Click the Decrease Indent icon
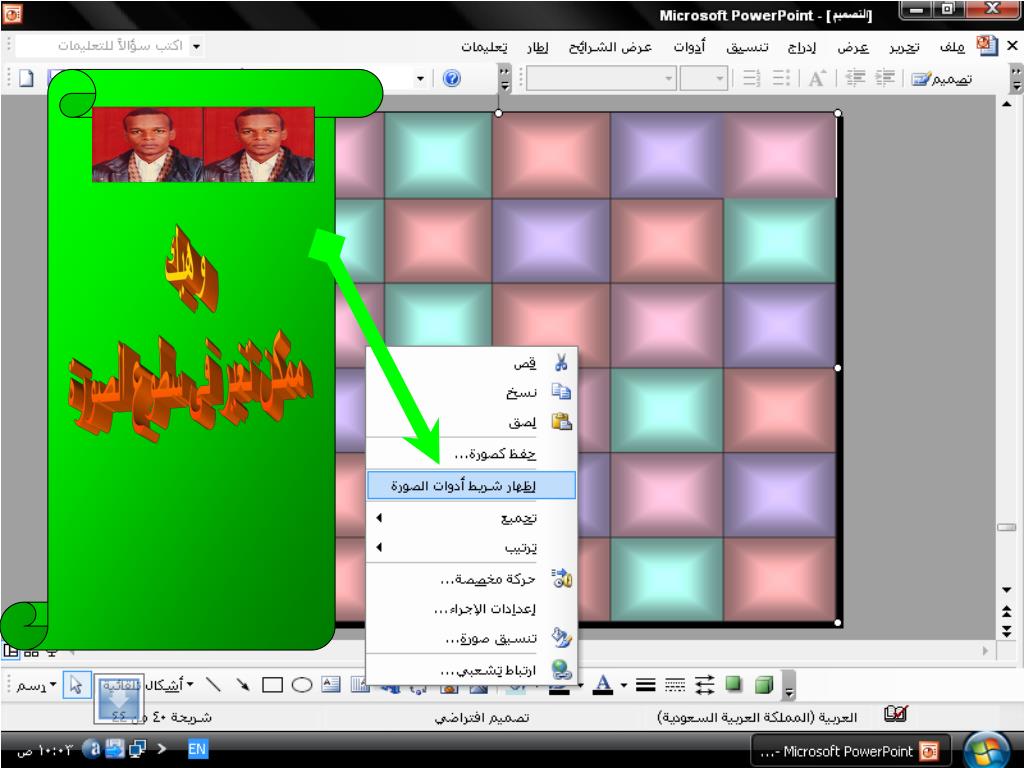The image size is (1024, 768). (855, 79)
